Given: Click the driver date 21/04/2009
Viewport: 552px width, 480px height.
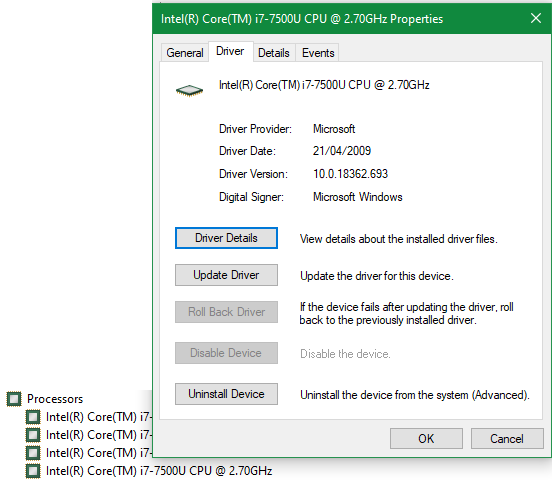Looking at the screenshot, I should coord(342,151).
